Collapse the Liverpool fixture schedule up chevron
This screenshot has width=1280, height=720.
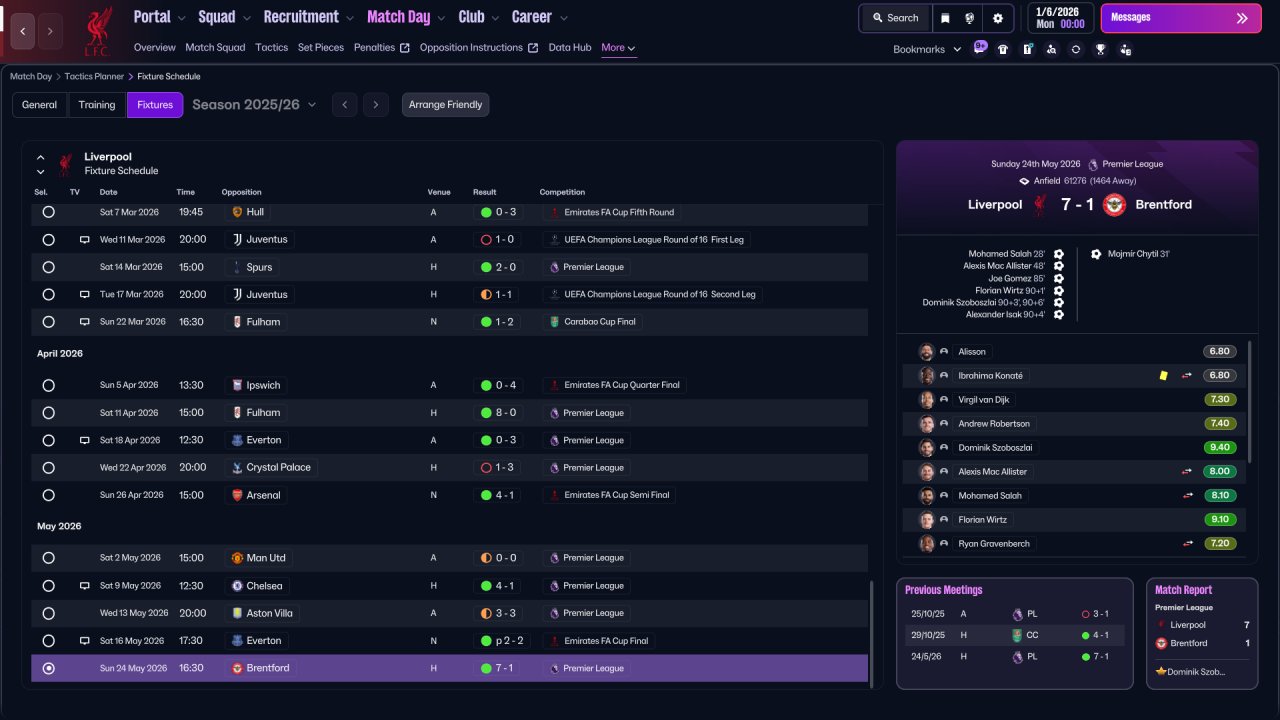coord(41,157)
